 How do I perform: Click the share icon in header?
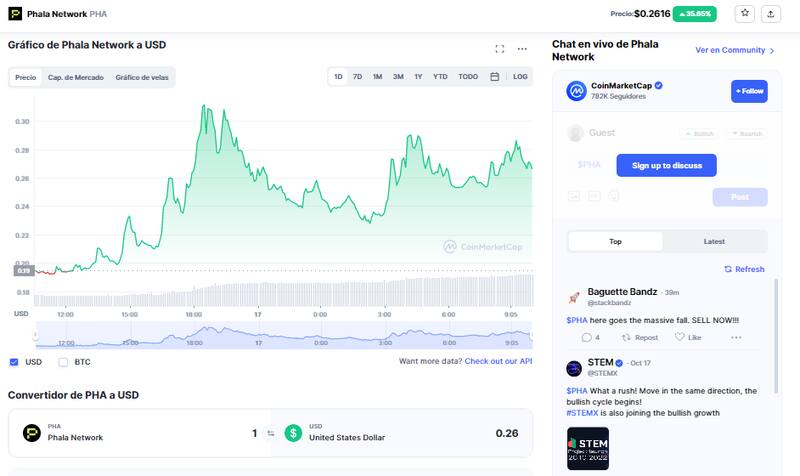[771, 14]
